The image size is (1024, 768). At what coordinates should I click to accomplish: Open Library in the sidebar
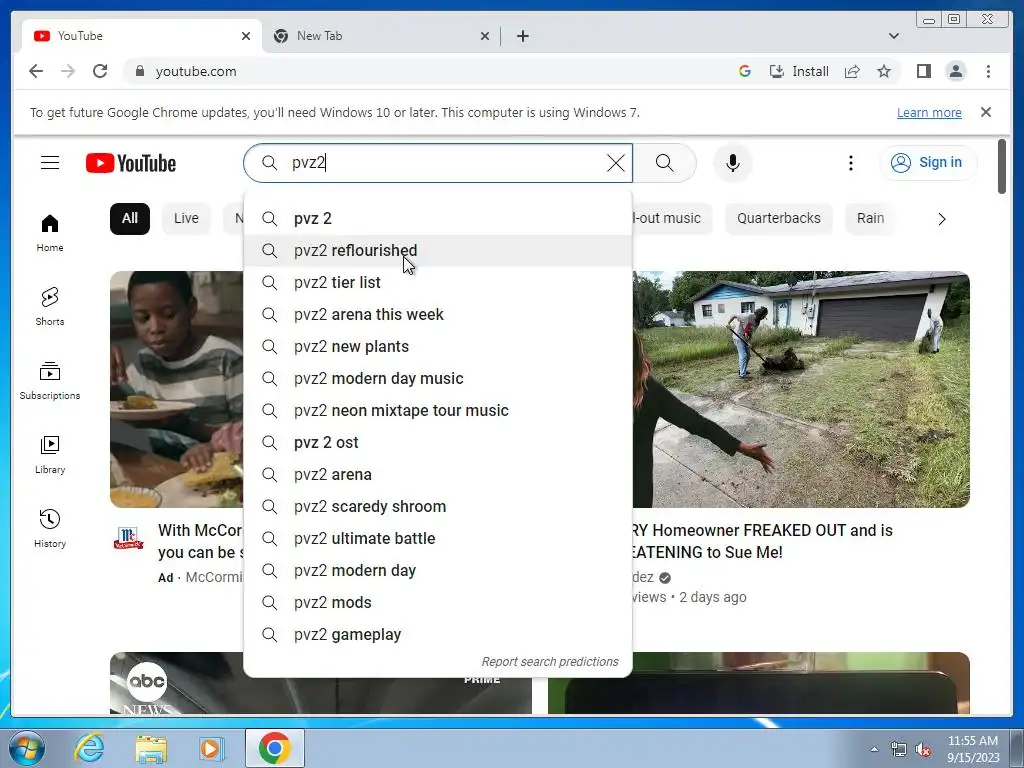[x=50, y=455]
